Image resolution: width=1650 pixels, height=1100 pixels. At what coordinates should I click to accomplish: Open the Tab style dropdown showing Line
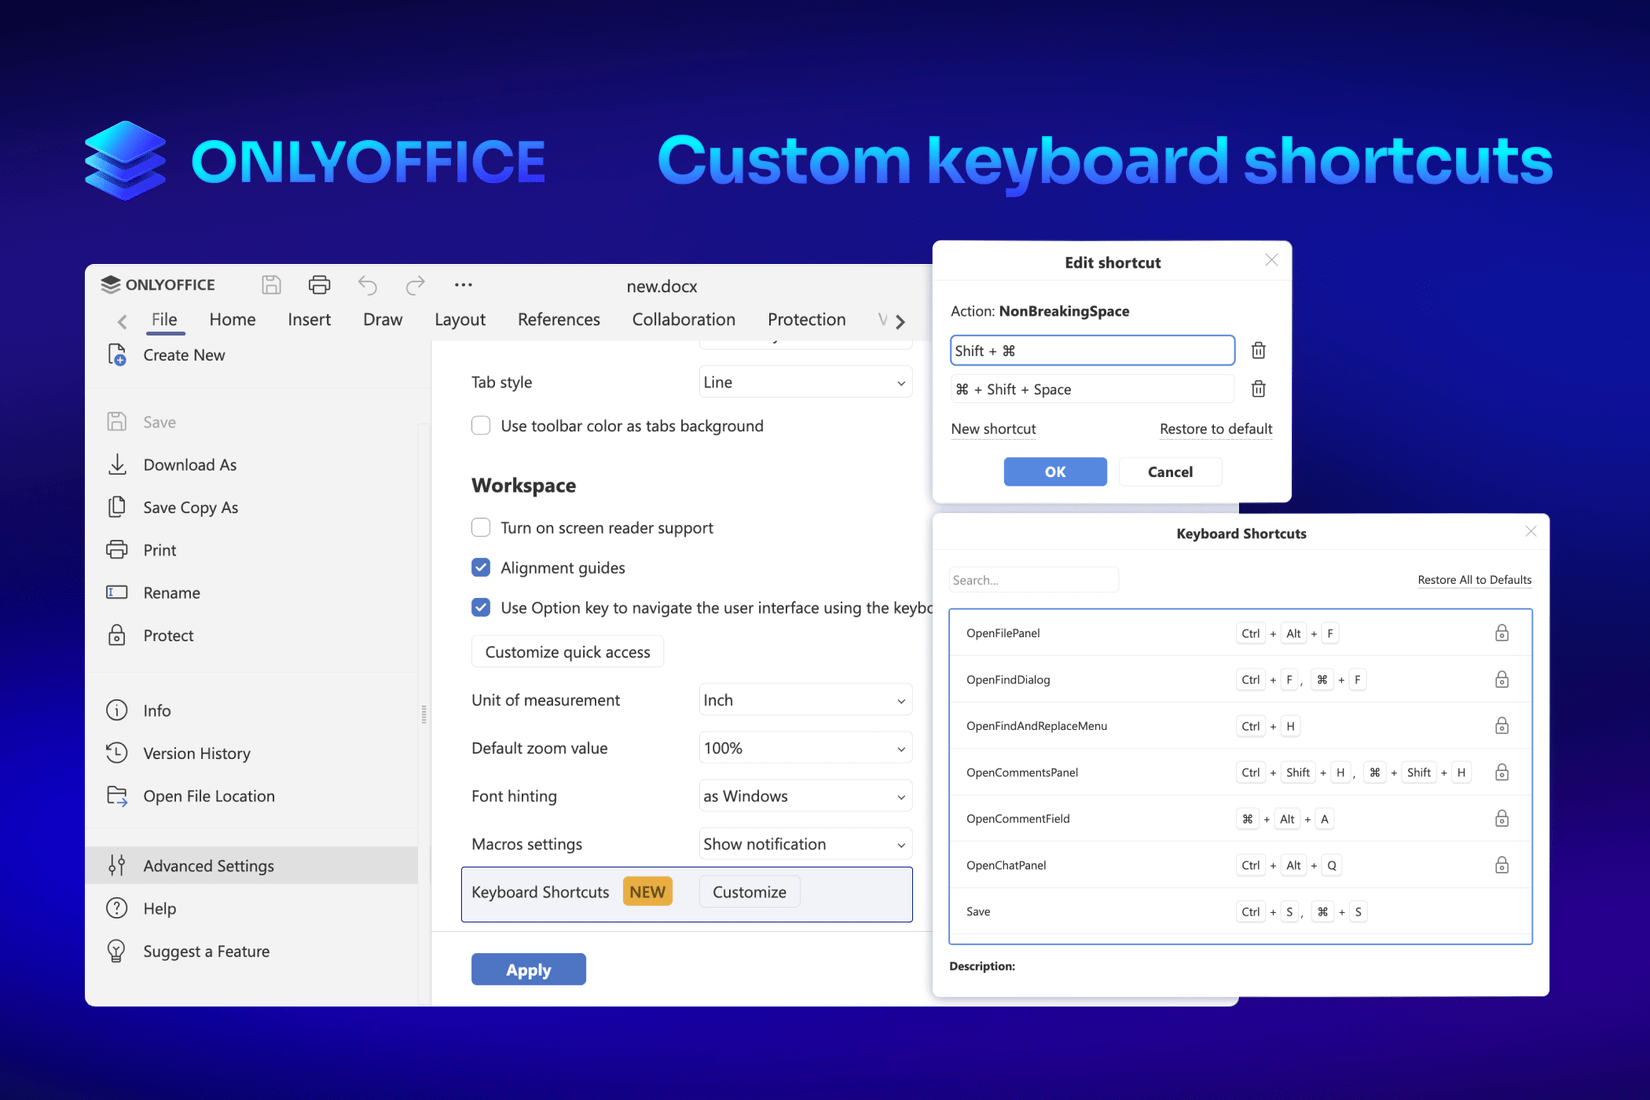tap(805, 381)
